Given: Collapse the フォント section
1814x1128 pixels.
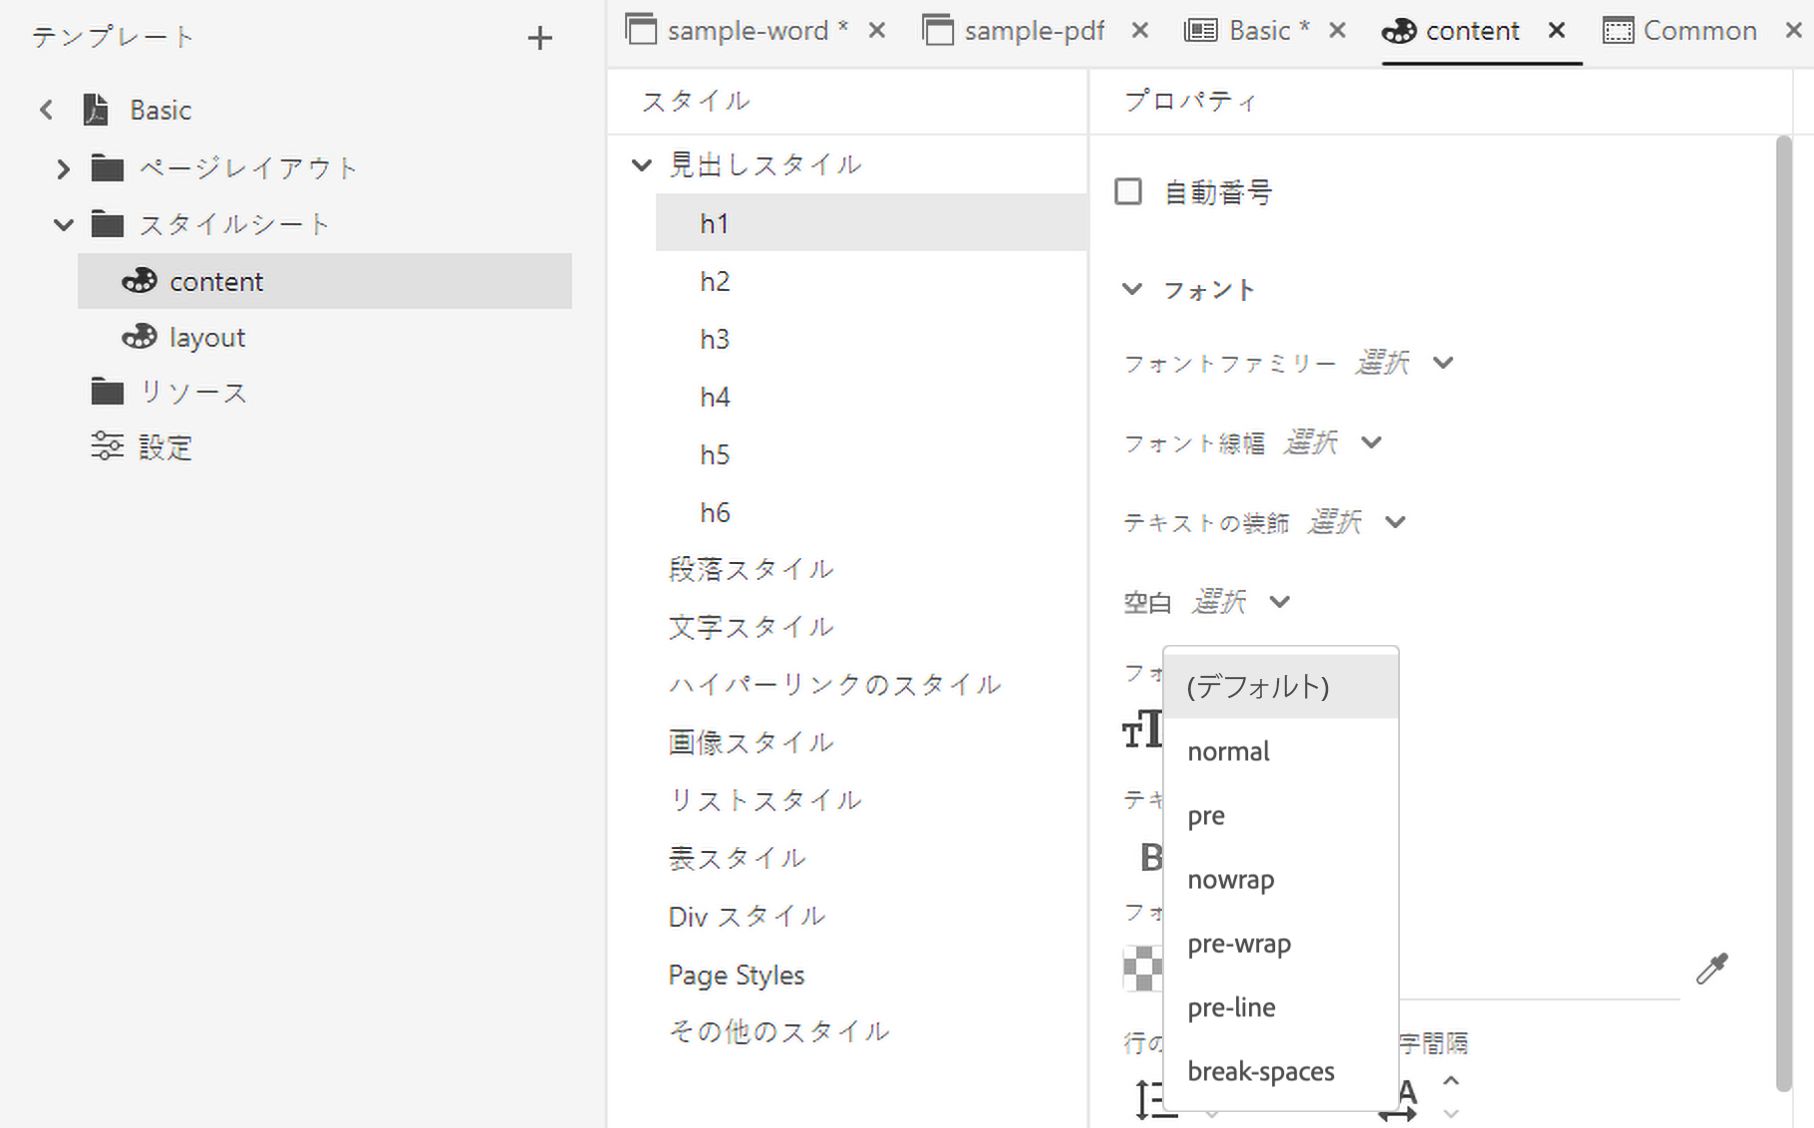Looking at the screenshot, I should pyautogui.click(x=1131, y=290).
